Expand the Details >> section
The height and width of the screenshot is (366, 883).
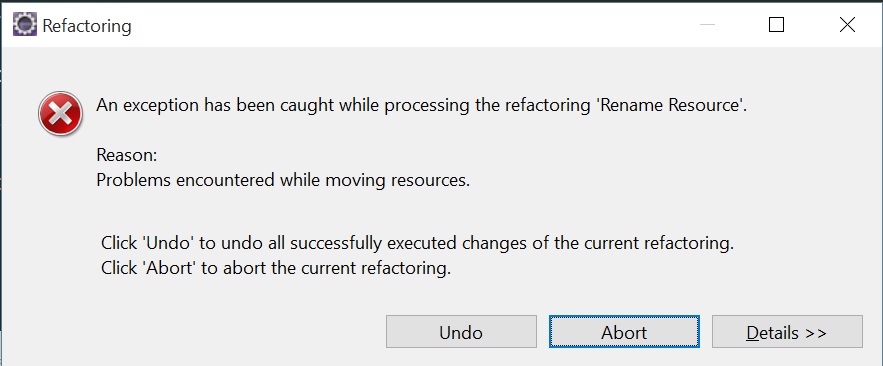[x=787, y=332]
